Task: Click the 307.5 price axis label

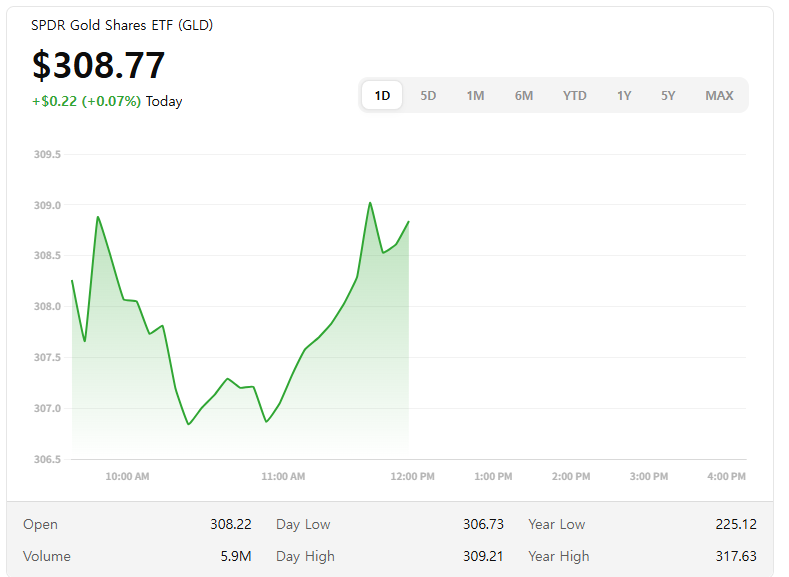Action: 47,357
